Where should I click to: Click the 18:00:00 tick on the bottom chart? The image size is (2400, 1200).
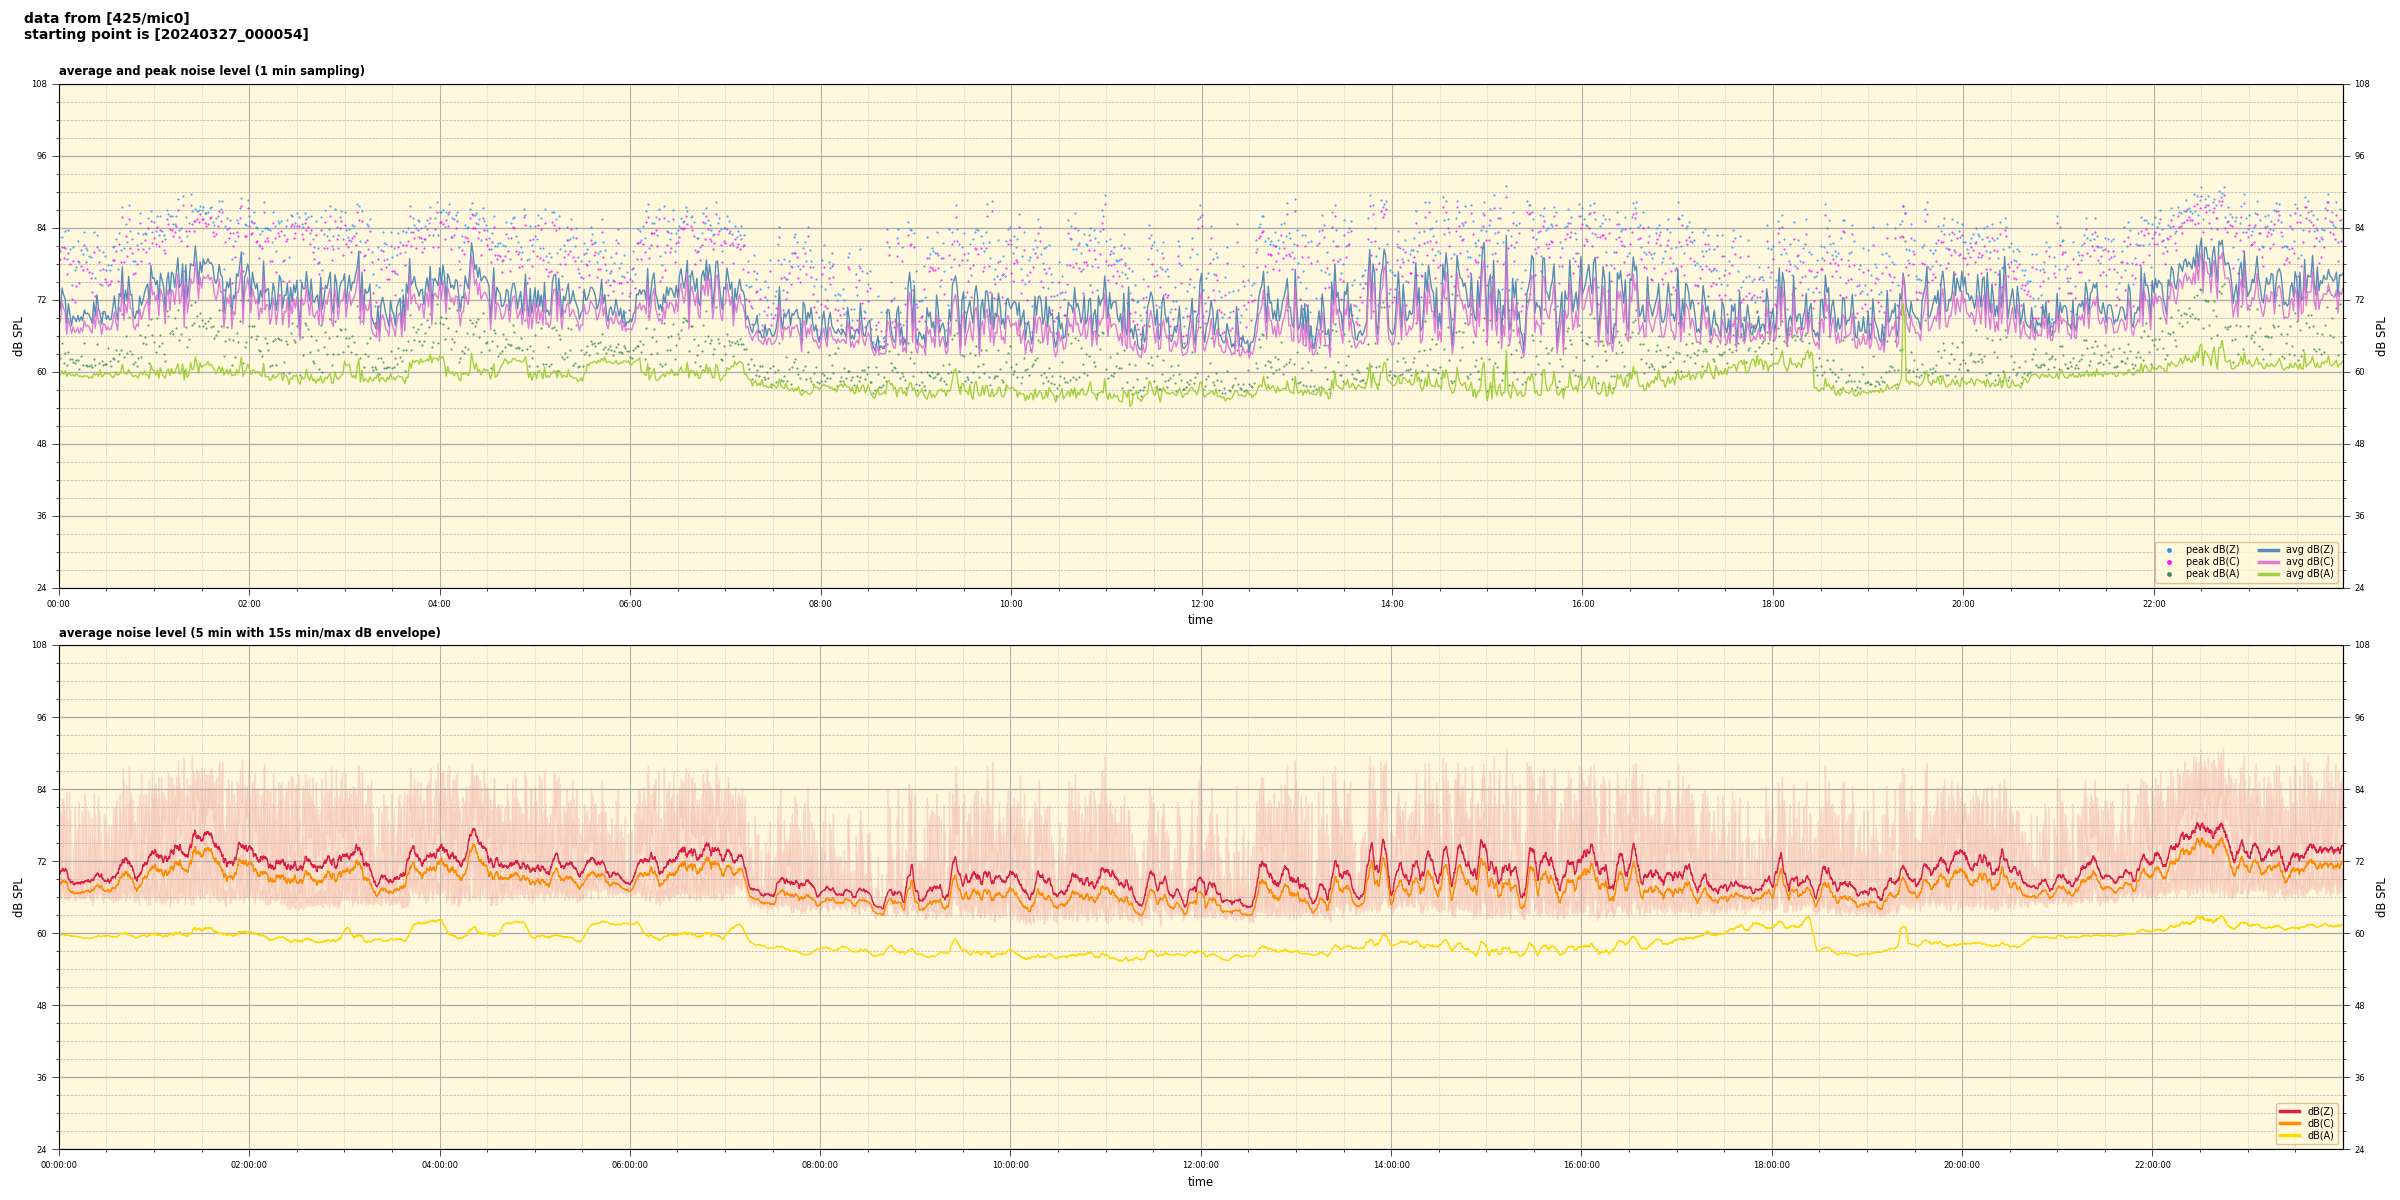[x=1772, y=1165]
